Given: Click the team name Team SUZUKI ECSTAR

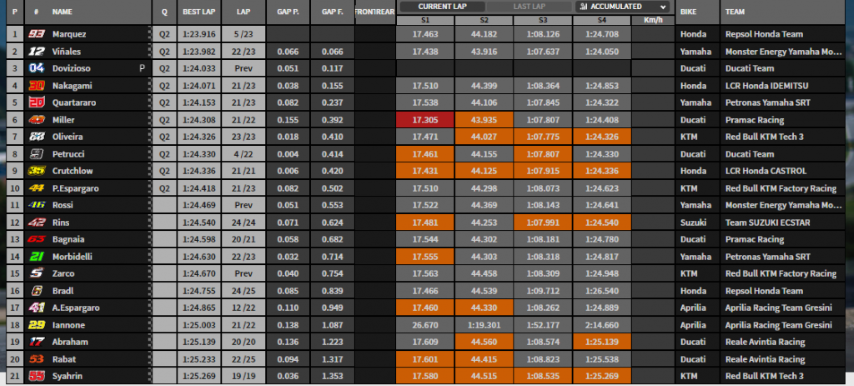Looking at the screenshot, I should click(768, 223).
